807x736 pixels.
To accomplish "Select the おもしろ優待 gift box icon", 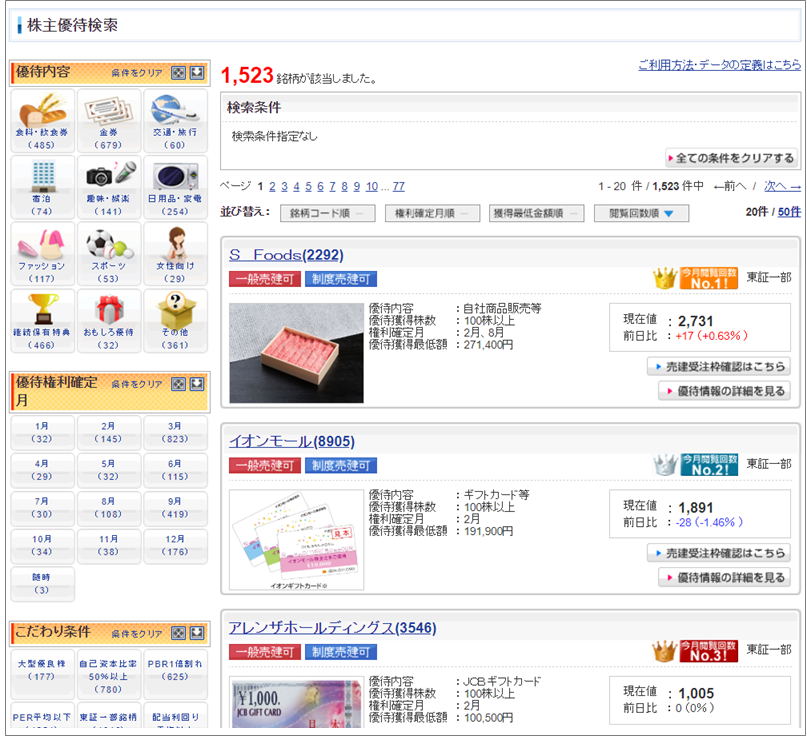I will (109, 321).
